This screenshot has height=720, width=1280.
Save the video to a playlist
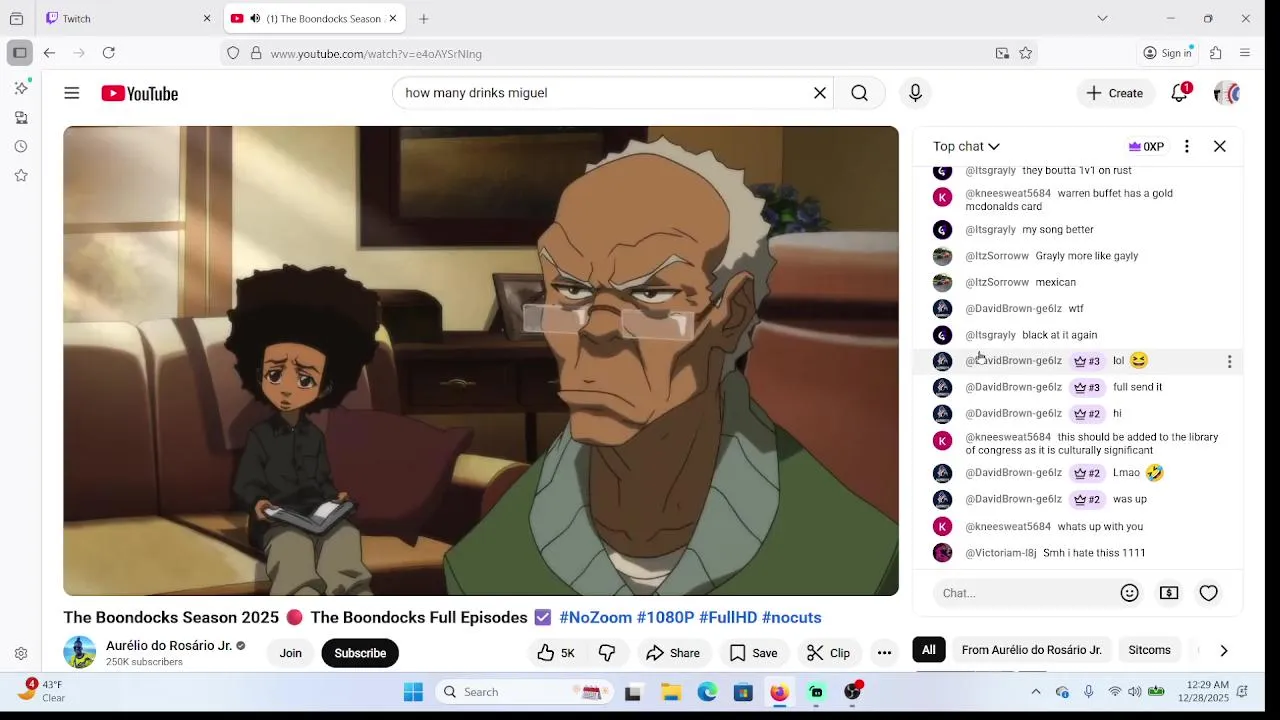754,653
